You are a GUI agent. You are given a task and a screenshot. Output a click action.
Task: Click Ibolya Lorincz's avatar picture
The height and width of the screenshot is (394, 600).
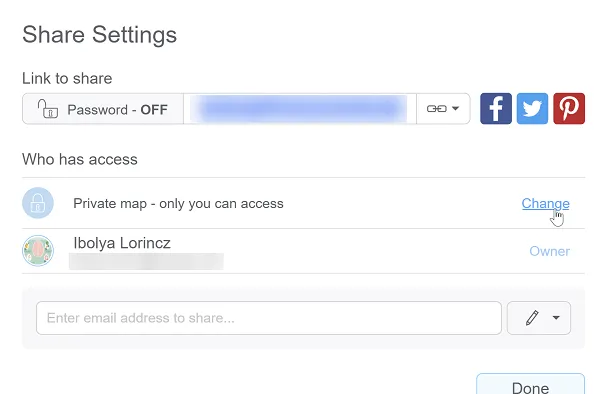click(x=38, y=251)
